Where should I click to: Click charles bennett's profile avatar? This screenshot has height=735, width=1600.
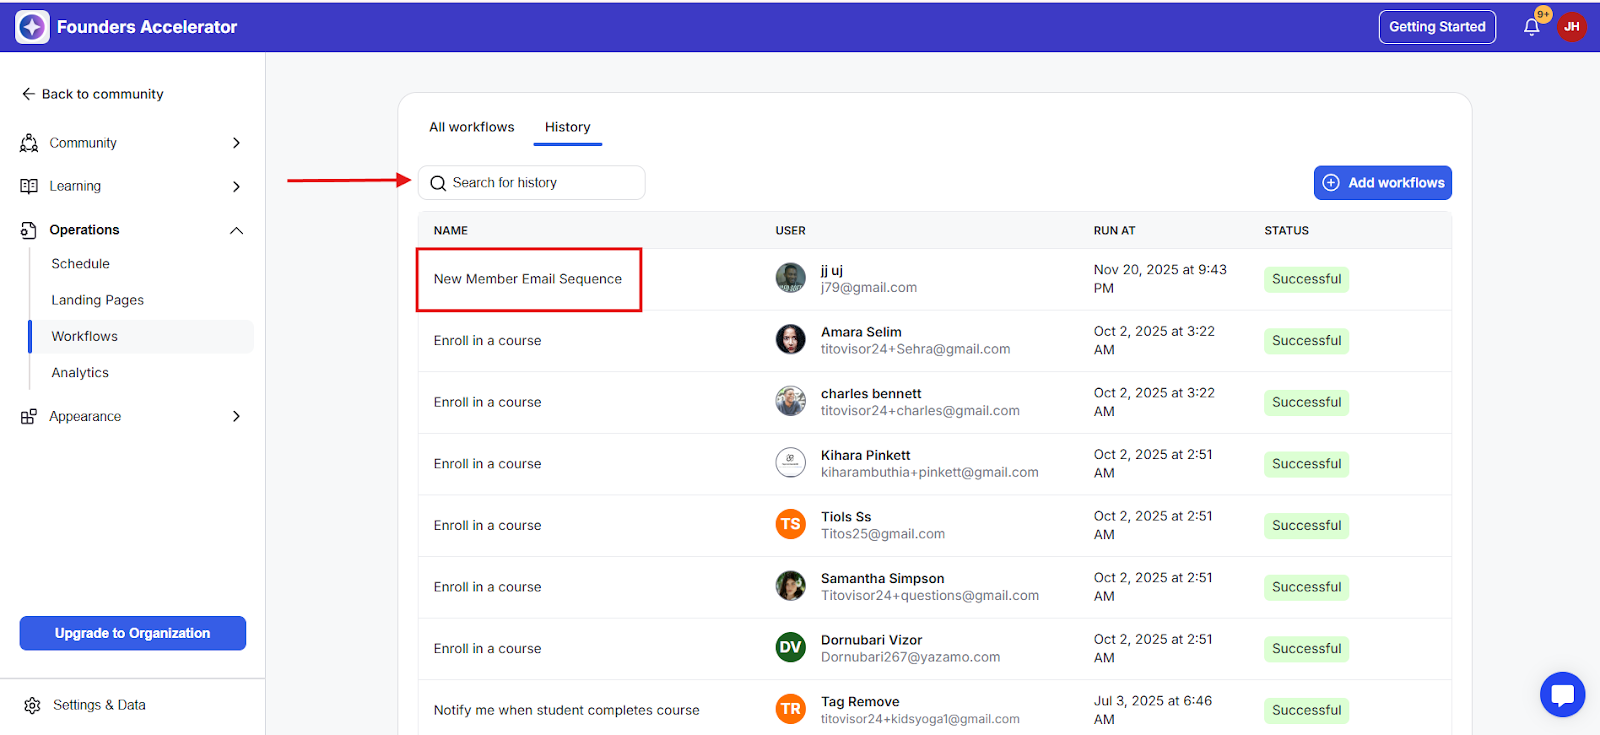pyautogui.click(x=790, y=401)
